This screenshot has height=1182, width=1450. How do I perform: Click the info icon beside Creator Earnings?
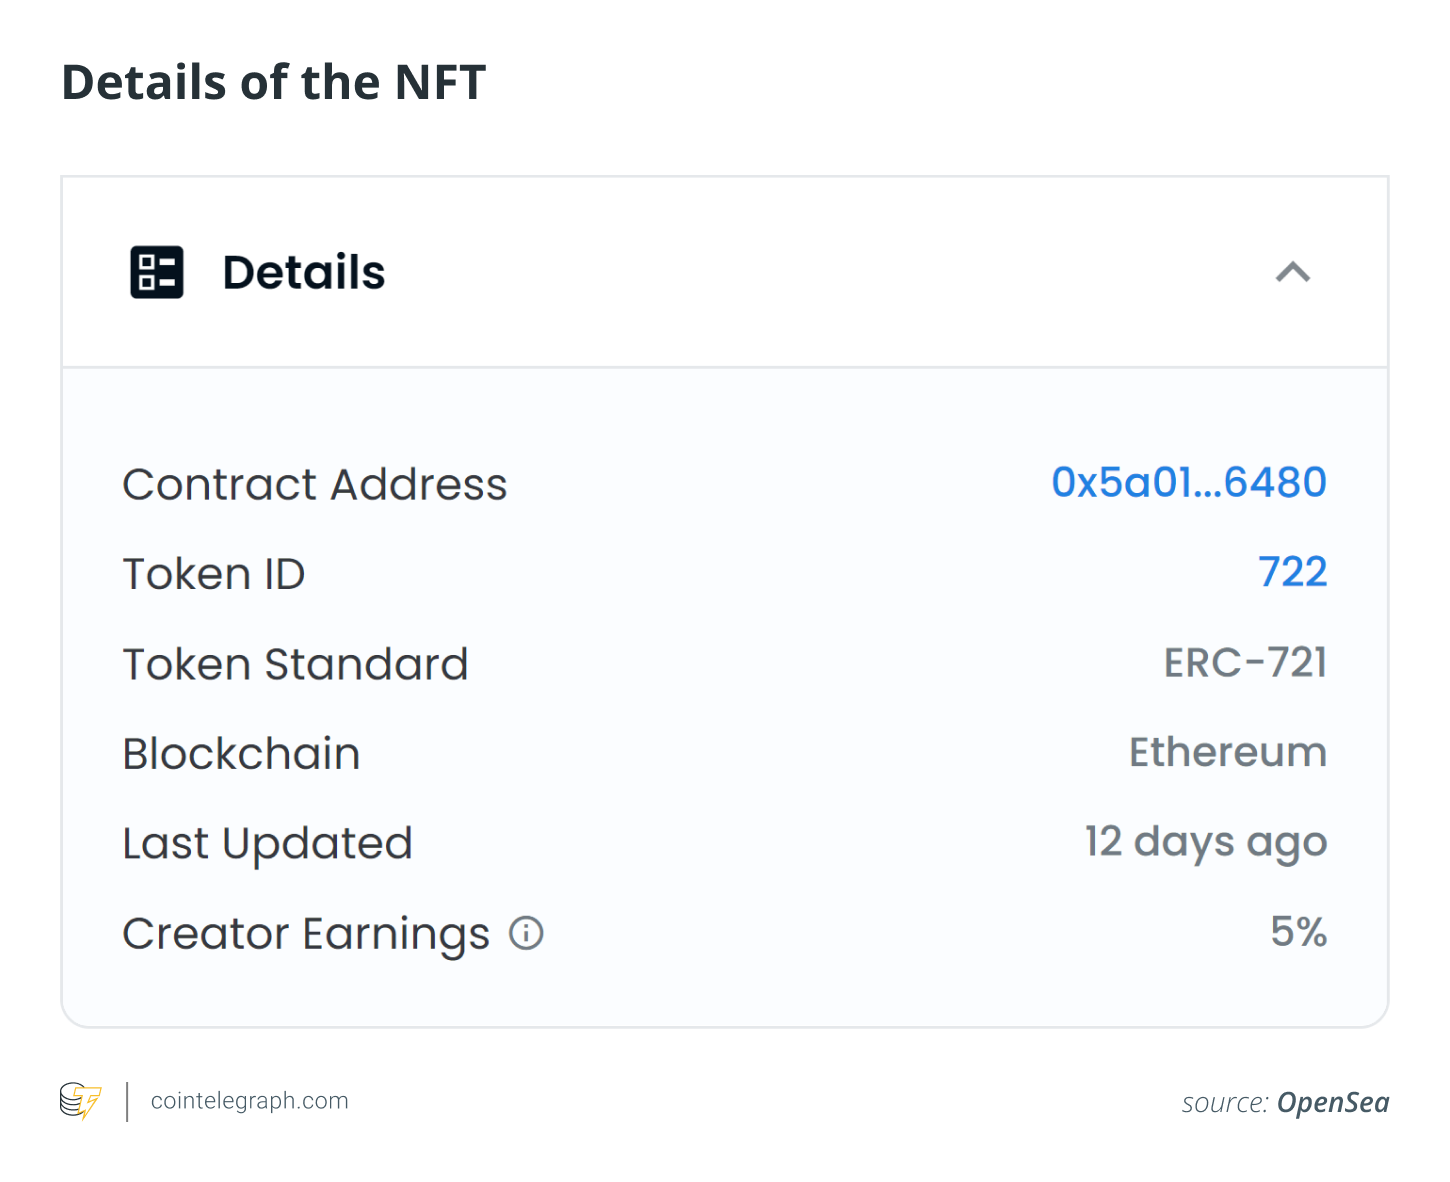pos(525,933)
